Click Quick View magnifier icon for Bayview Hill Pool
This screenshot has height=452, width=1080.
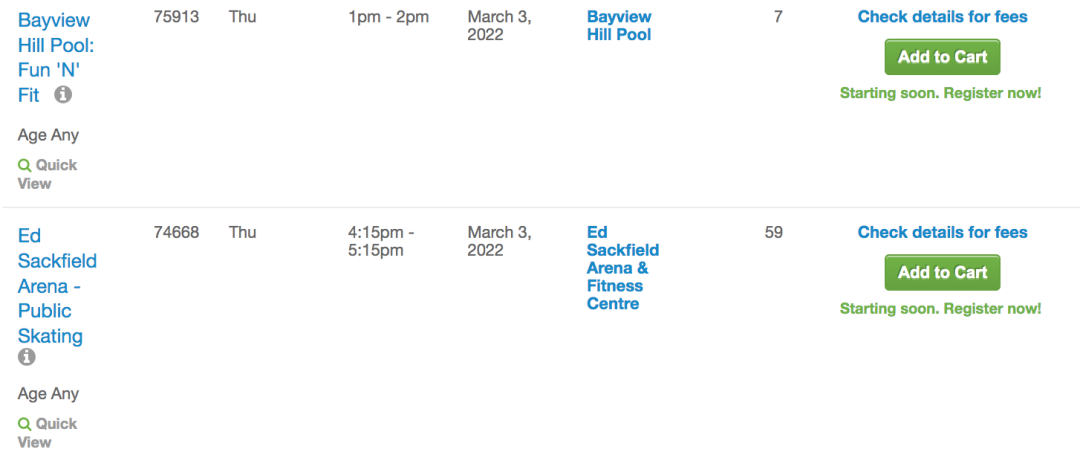point(25,165)
